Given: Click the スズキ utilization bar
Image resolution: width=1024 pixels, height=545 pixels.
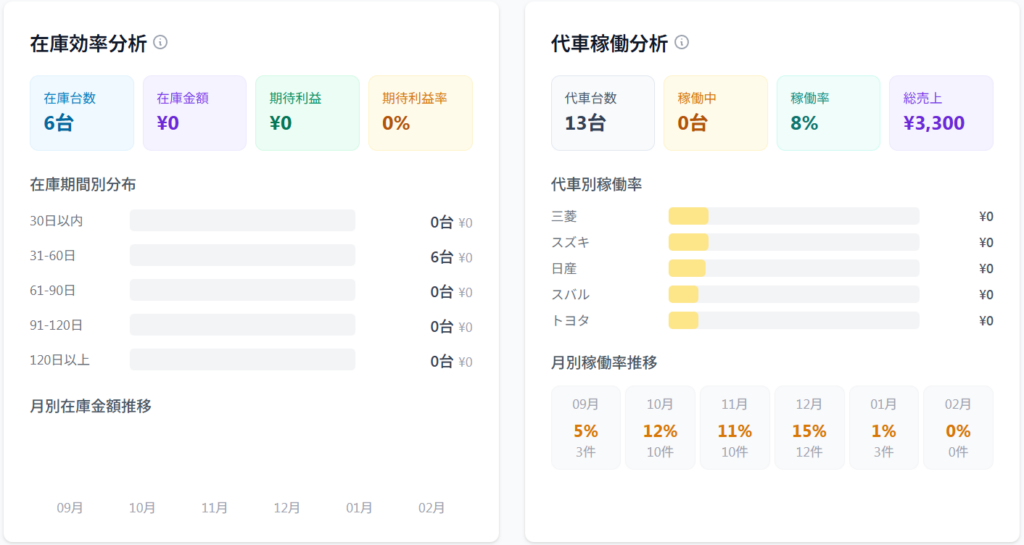Looking at the screenshot, I should point(793,242).
